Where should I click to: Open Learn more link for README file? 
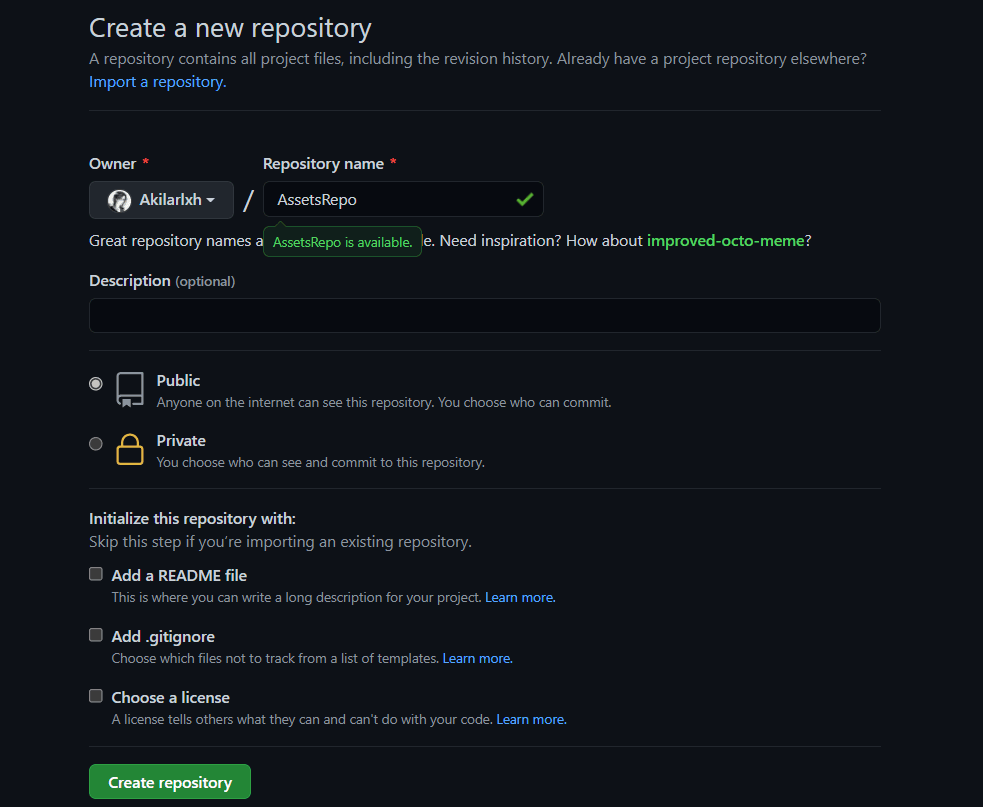pyautogui.click(x=519, y=597)
